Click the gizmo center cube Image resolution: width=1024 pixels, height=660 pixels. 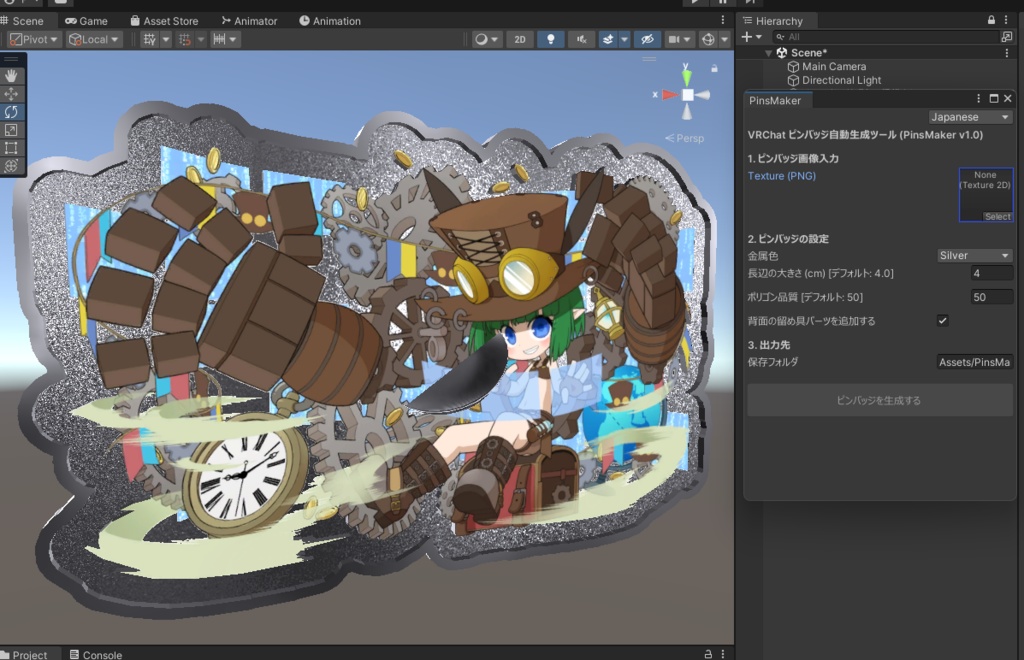click(x=688, y=95)
